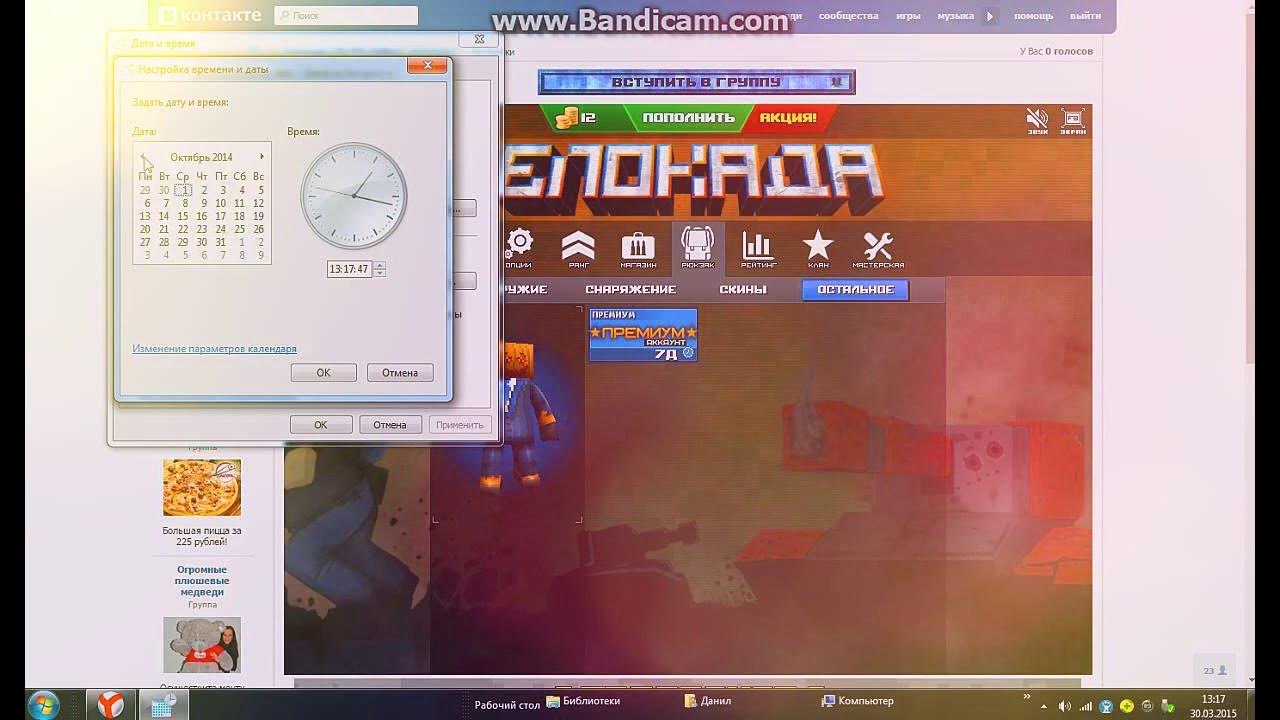This screenshot has height=720, width=1280.
Task: Click the volume speaker tray icon
Action: point(1064,706)
